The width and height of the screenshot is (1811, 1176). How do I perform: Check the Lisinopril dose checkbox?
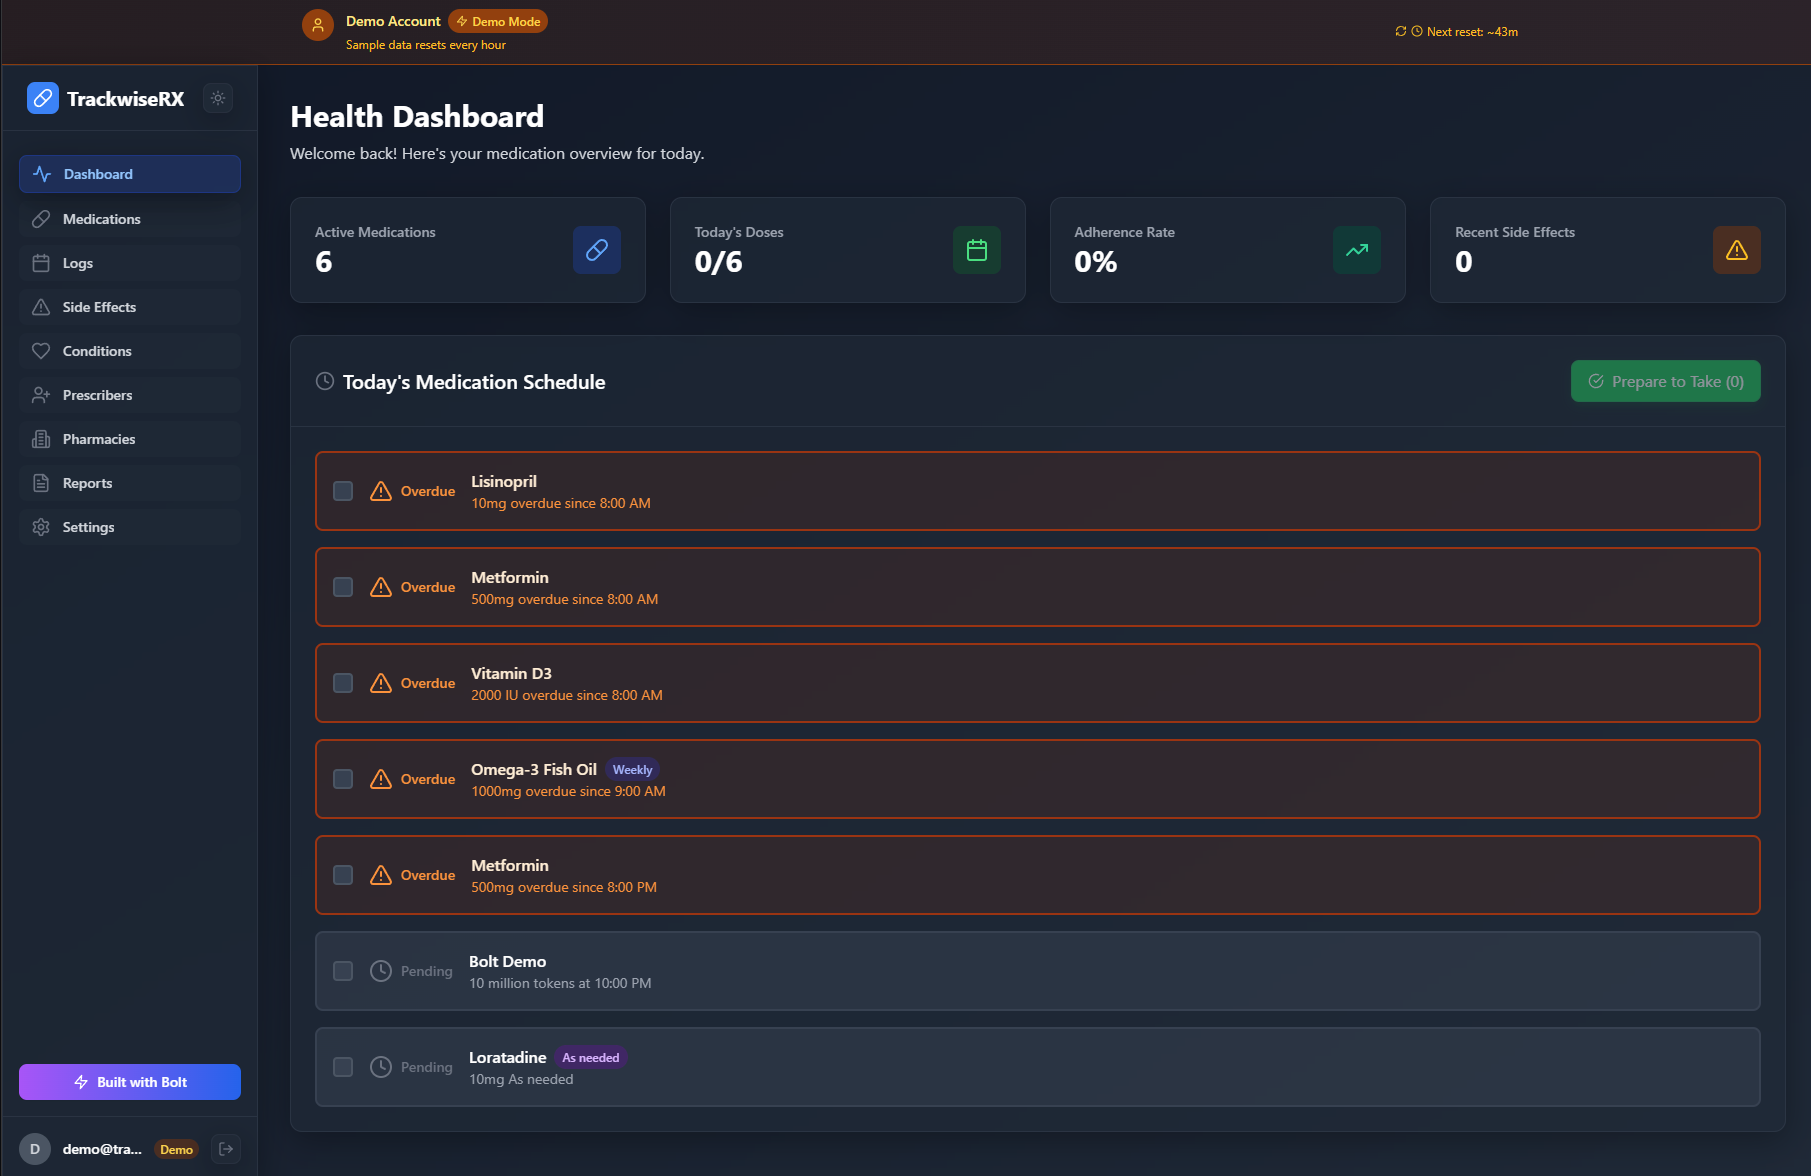point(343,491)
